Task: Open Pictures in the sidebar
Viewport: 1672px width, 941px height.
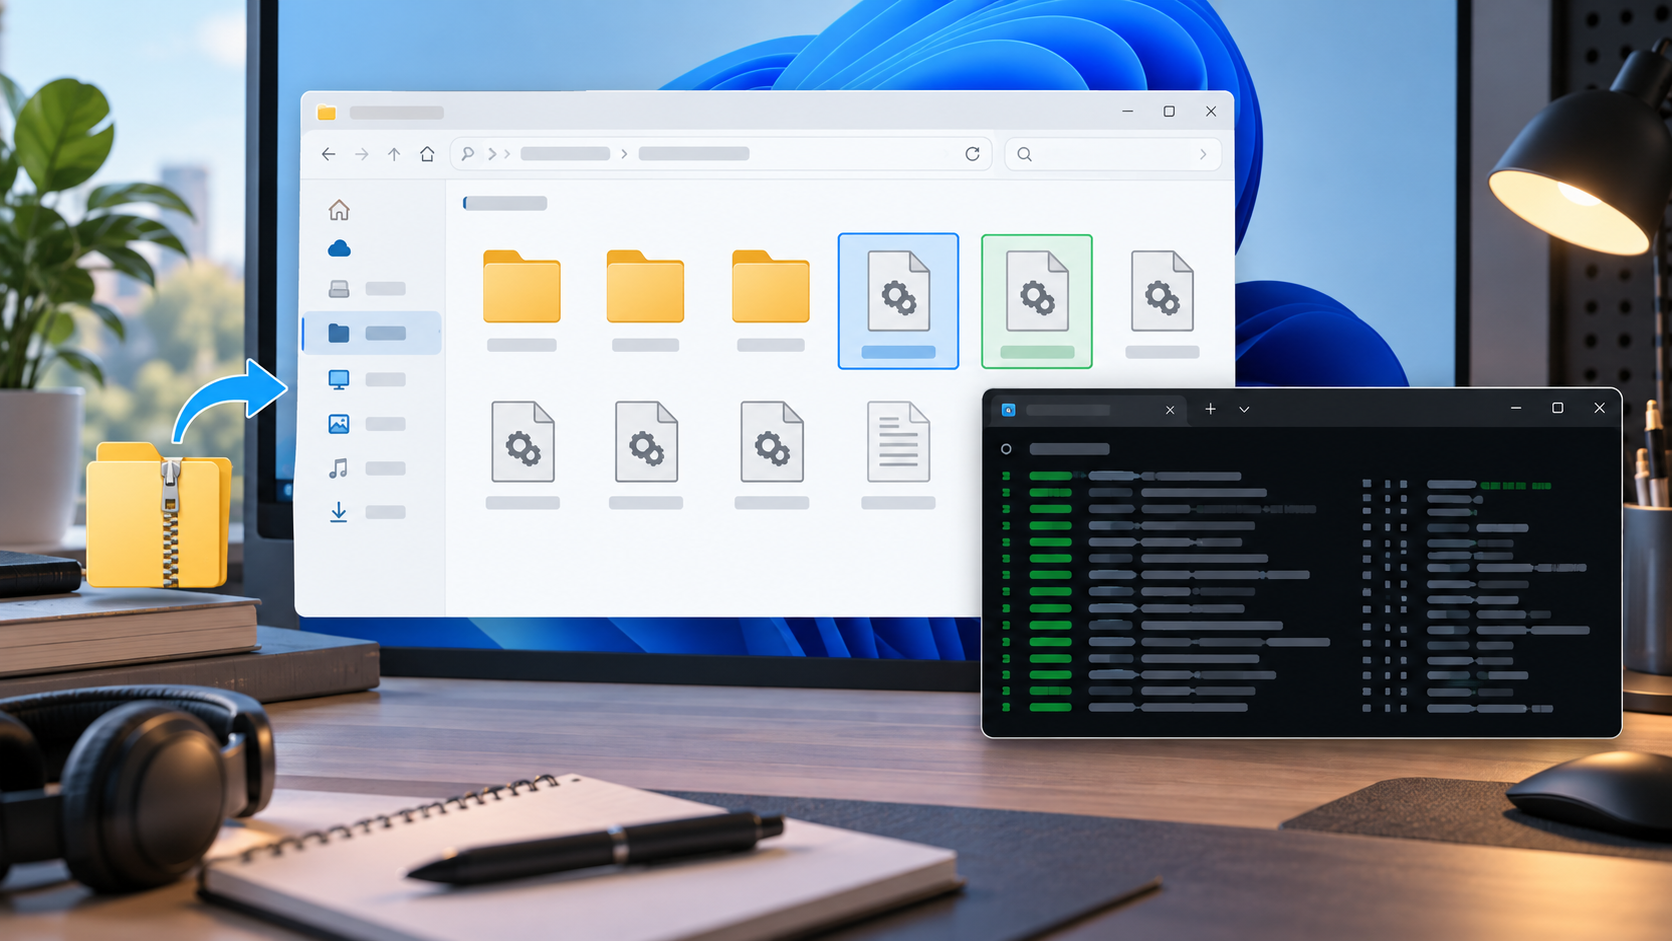Action: 367,424
